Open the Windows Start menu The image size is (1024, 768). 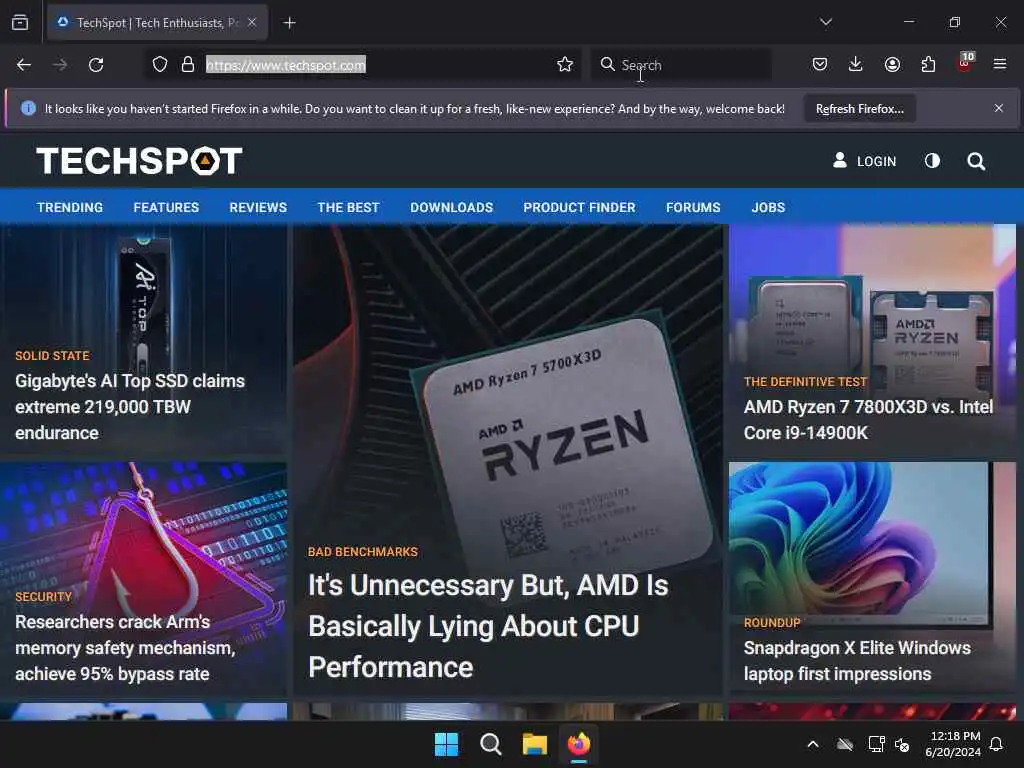[447, 744]
